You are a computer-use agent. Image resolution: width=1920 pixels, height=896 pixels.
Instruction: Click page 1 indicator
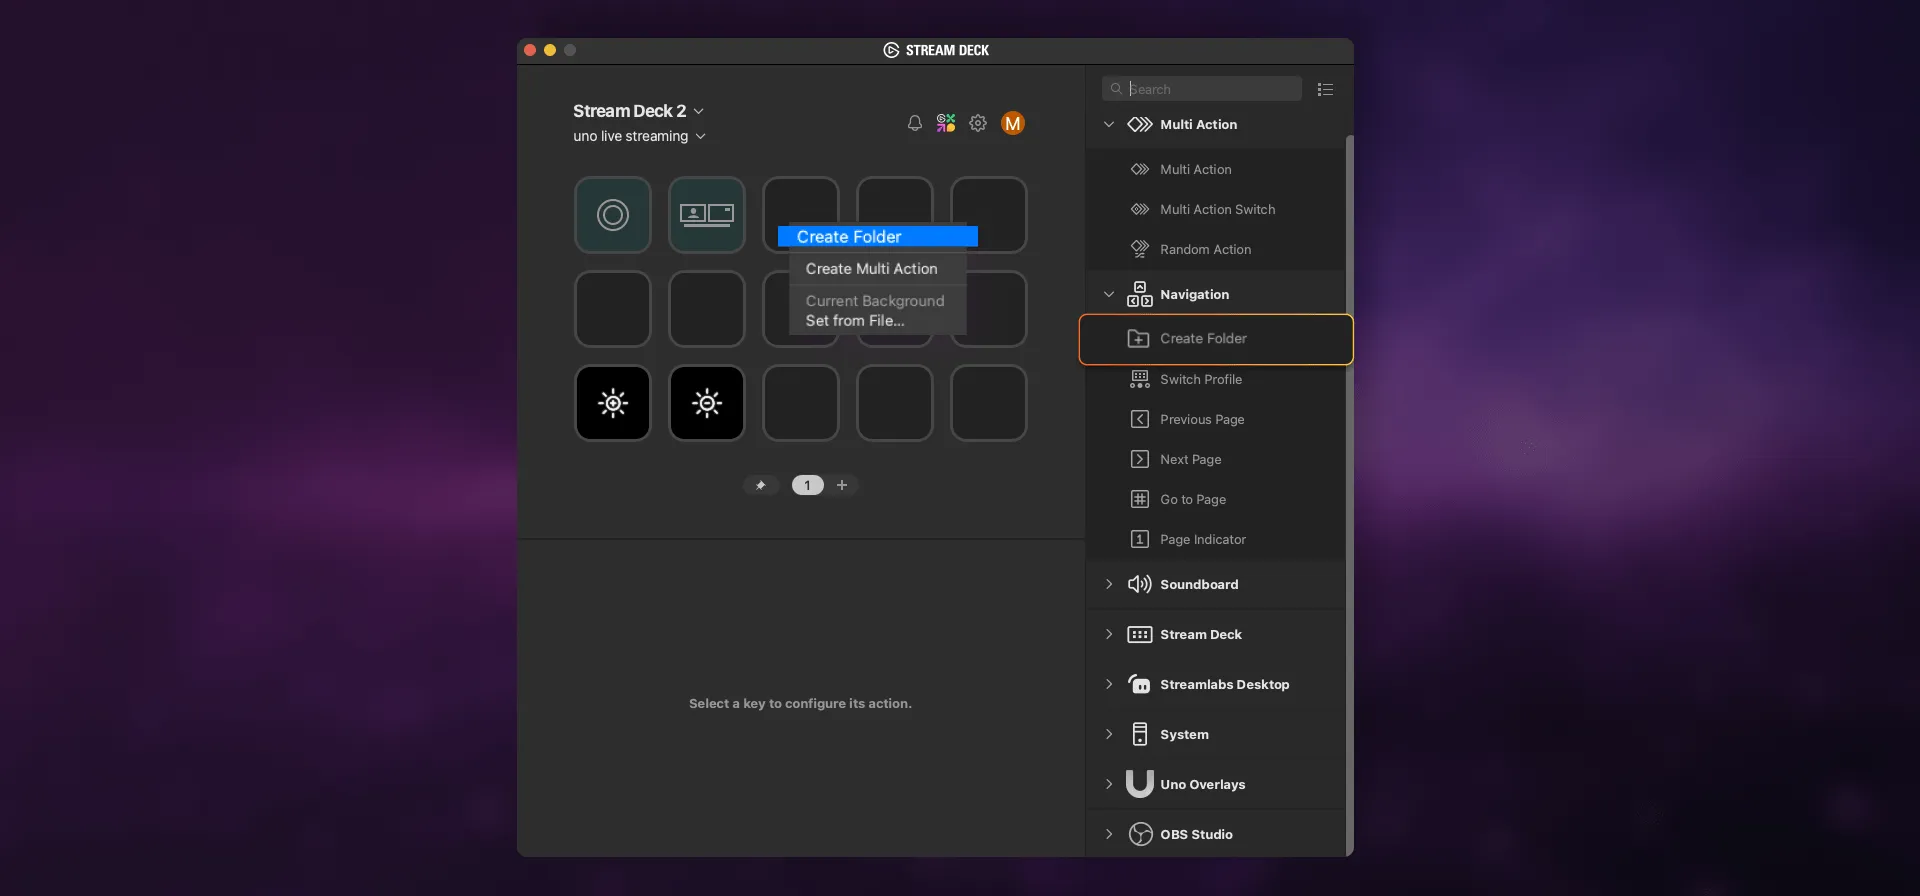(807, 485)
